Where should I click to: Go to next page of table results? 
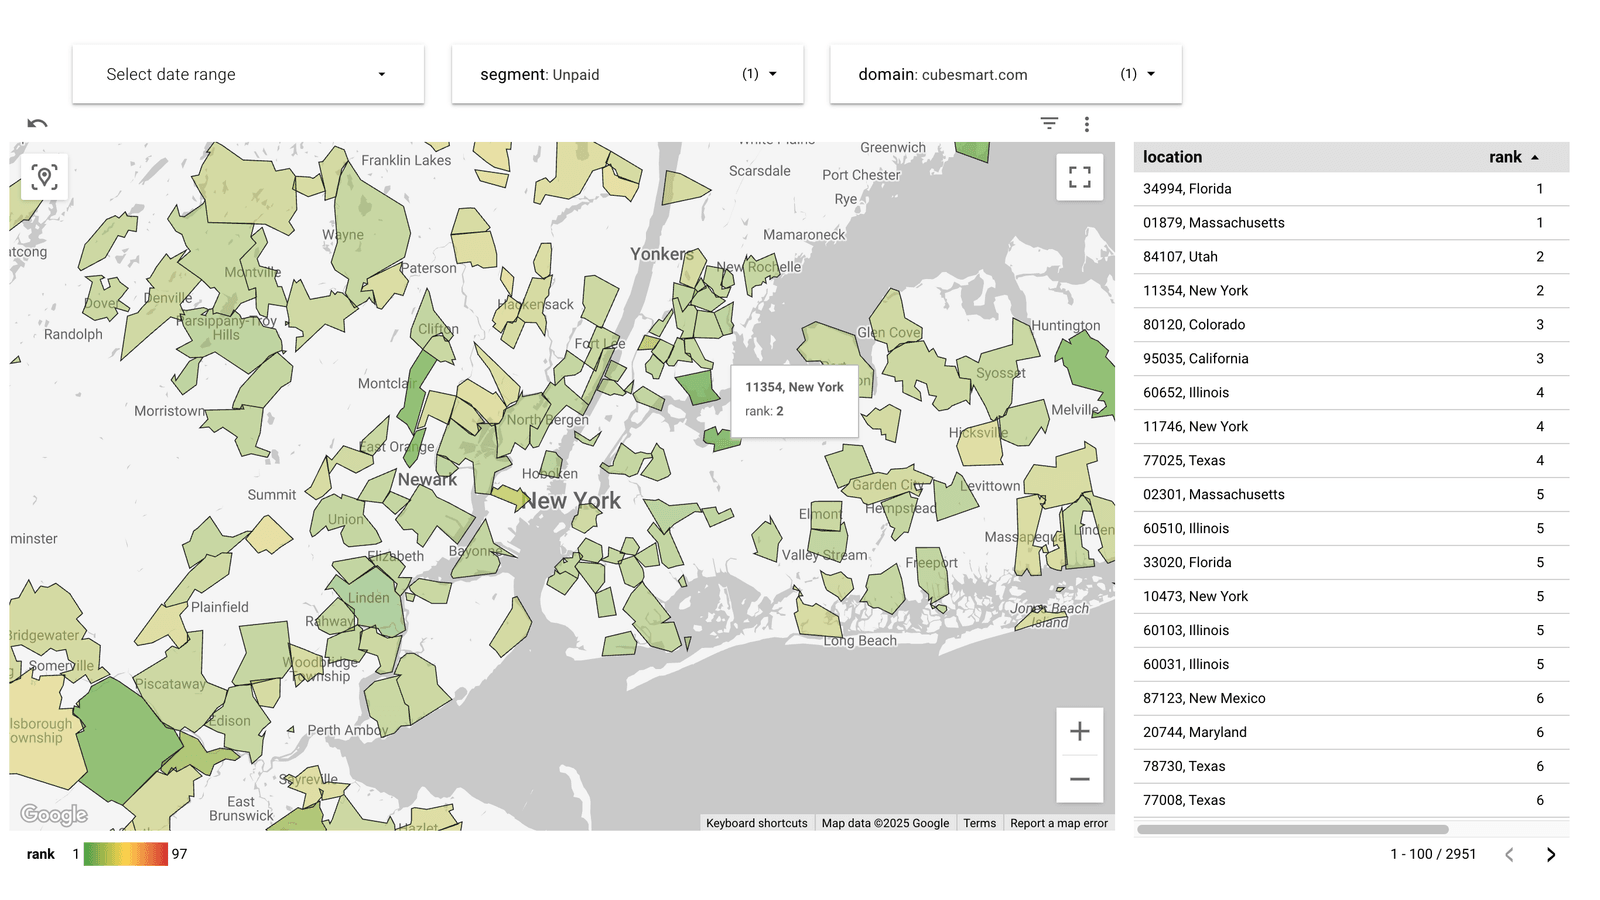(1551, 854)
